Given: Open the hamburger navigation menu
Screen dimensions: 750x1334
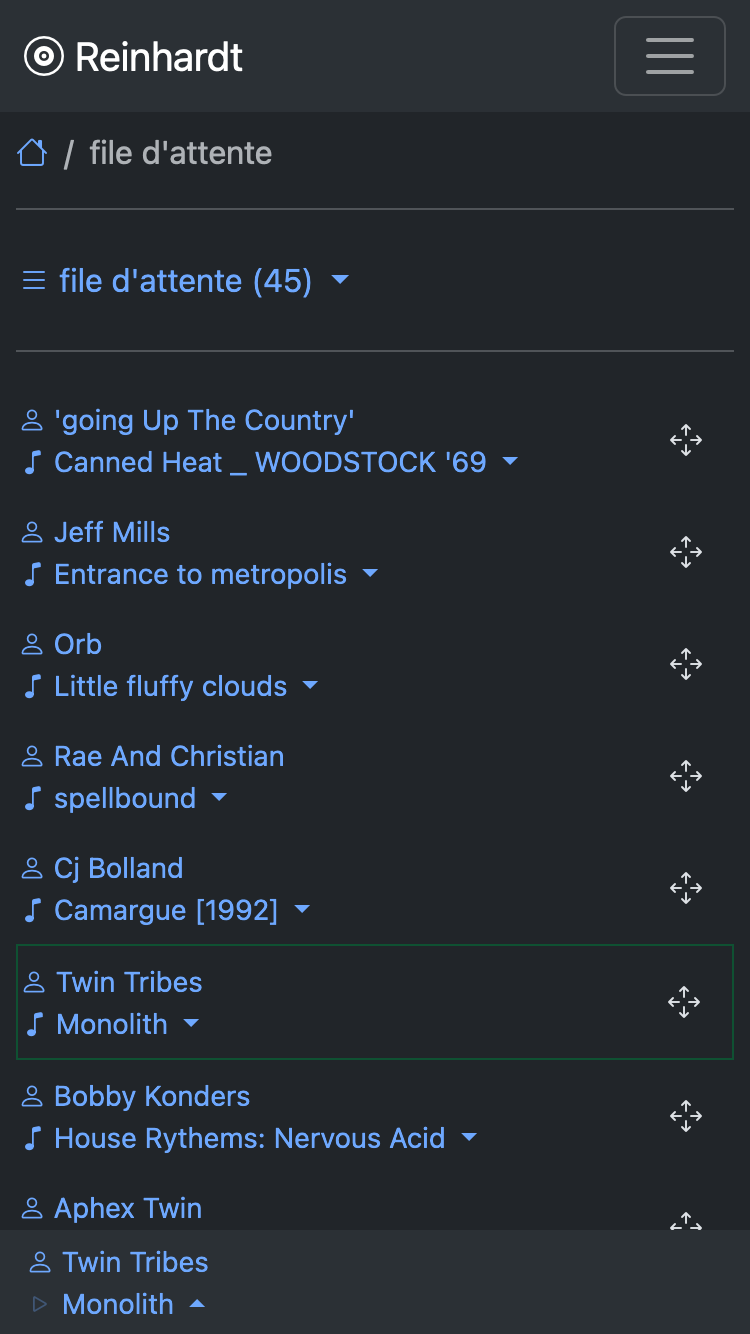Looking at the screenshot, I should [669, 56].
